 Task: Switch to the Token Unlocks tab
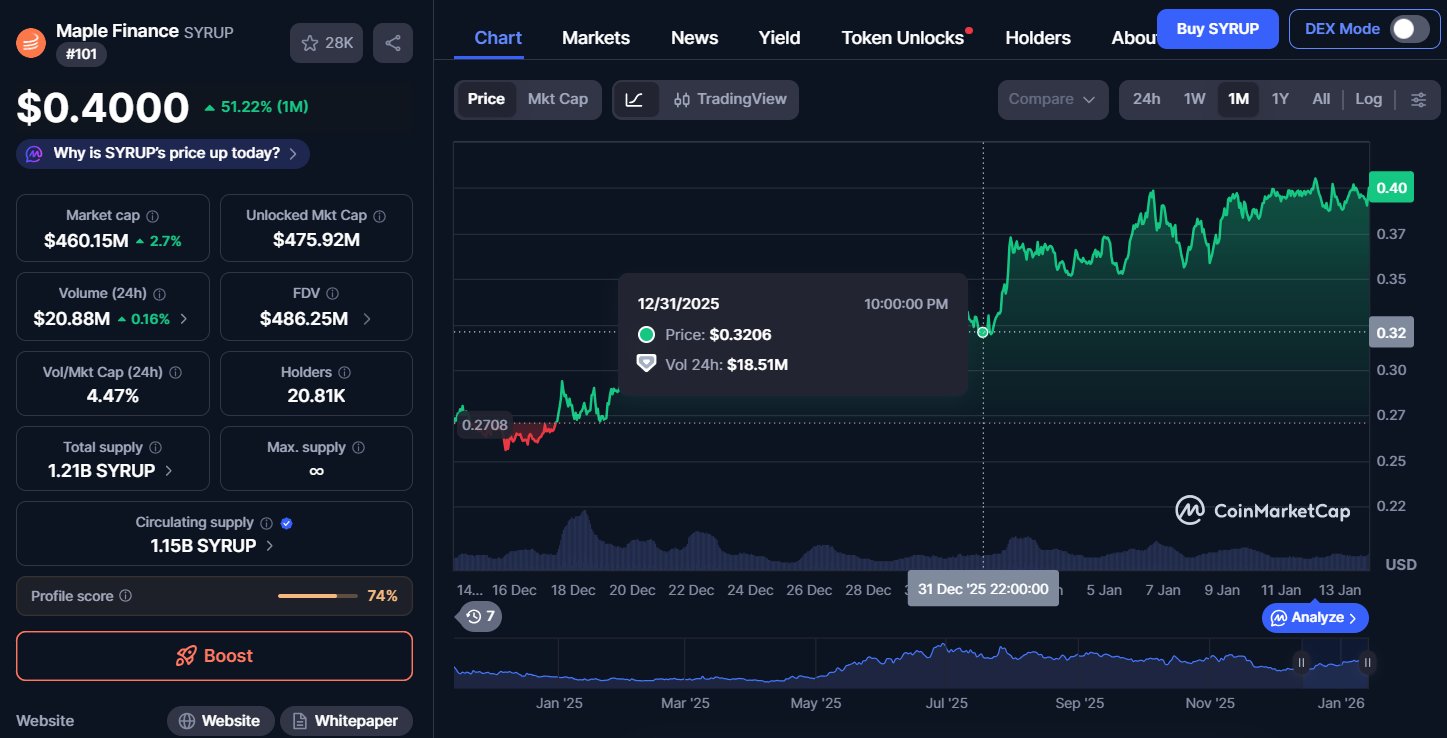click(902, 38)
